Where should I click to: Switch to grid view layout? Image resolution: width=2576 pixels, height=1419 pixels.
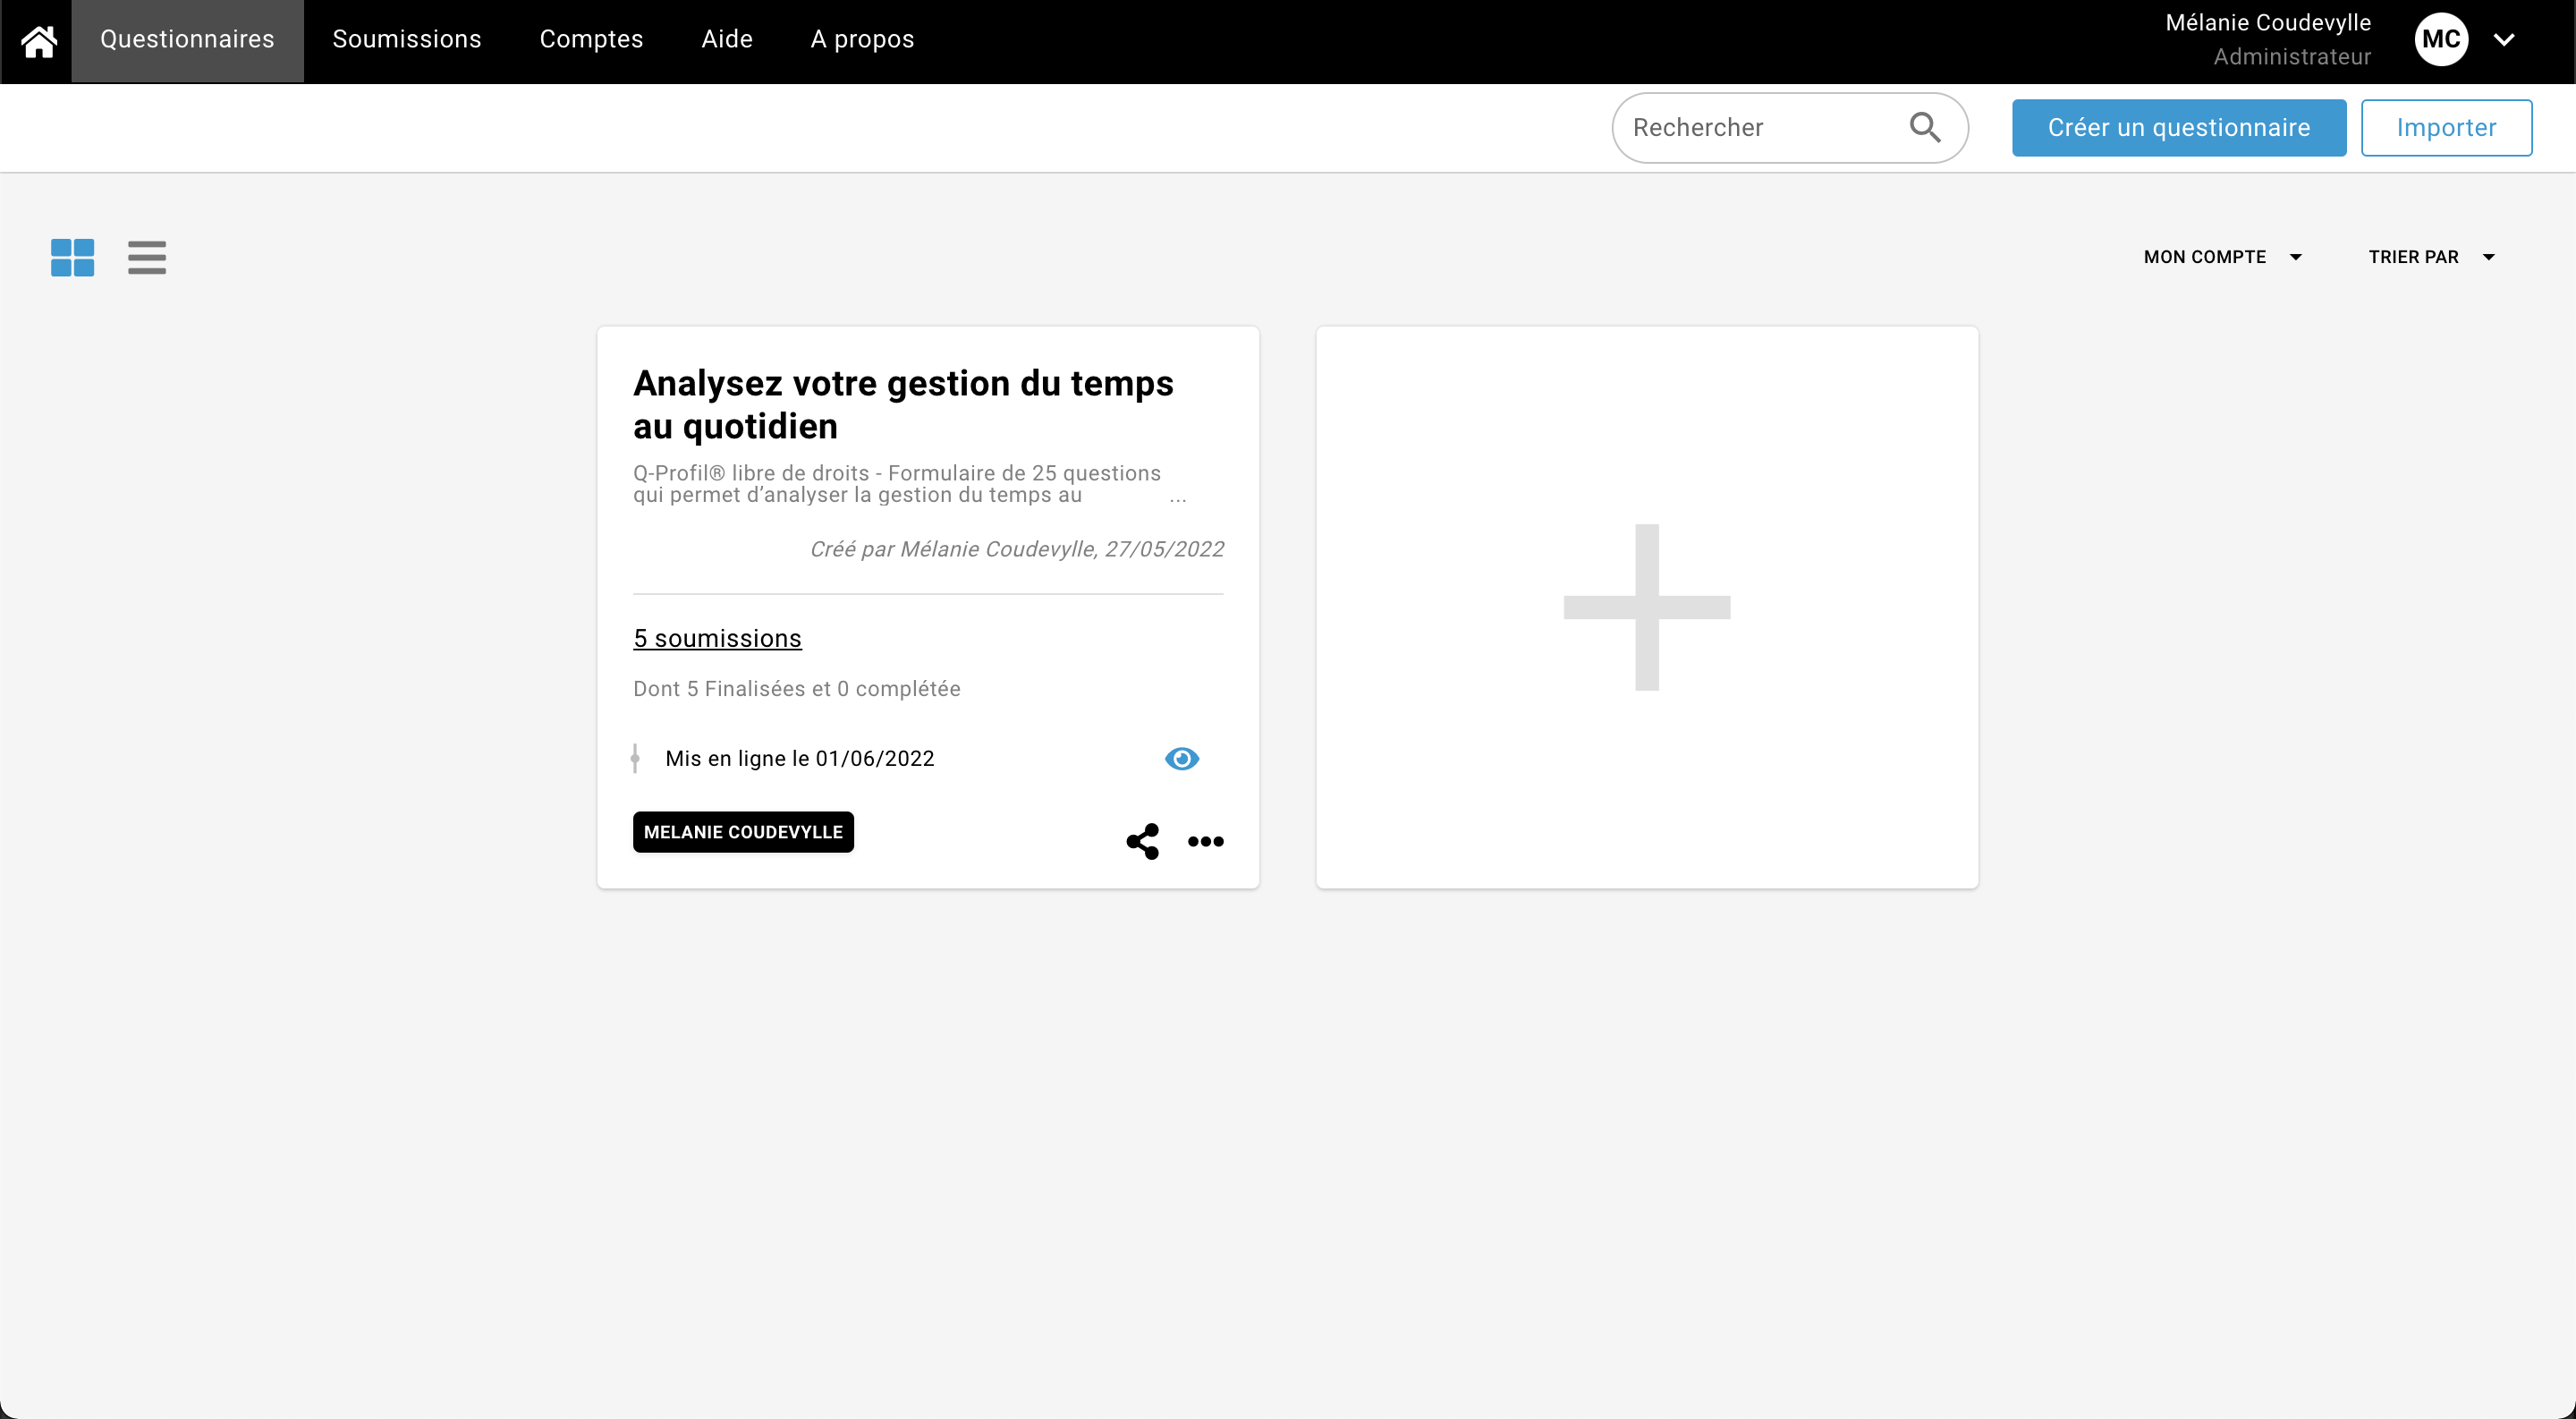[x=72, y=257]
